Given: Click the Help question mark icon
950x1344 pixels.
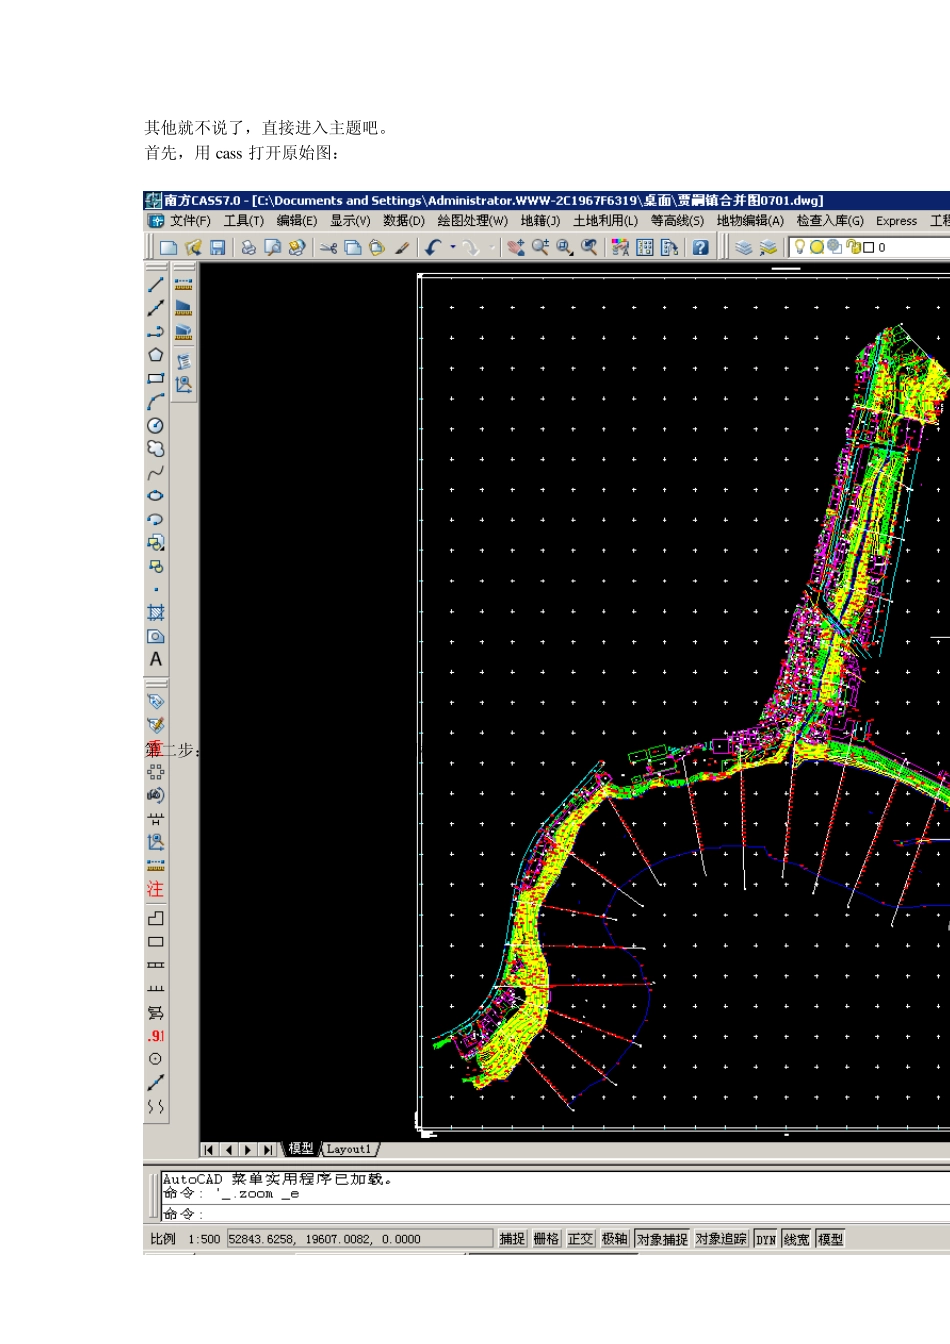Looking at the screenshot, I should point(701,247).
